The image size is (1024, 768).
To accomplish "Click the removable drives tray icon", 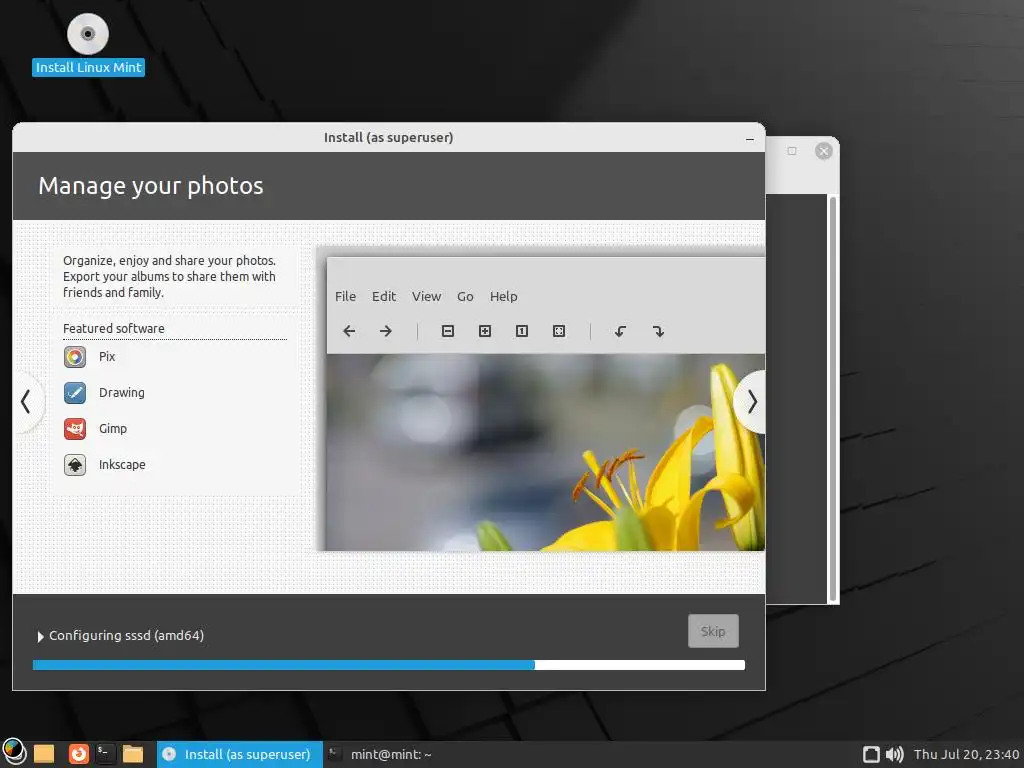I will pyautogui.click(x=871, y=754).
